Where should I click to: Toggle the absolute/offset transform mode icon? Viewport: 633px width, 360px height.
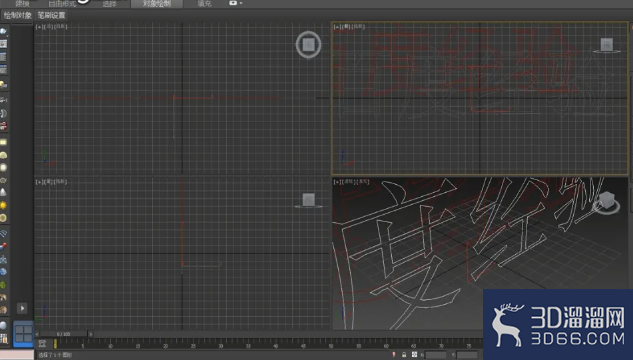[414, 355]
